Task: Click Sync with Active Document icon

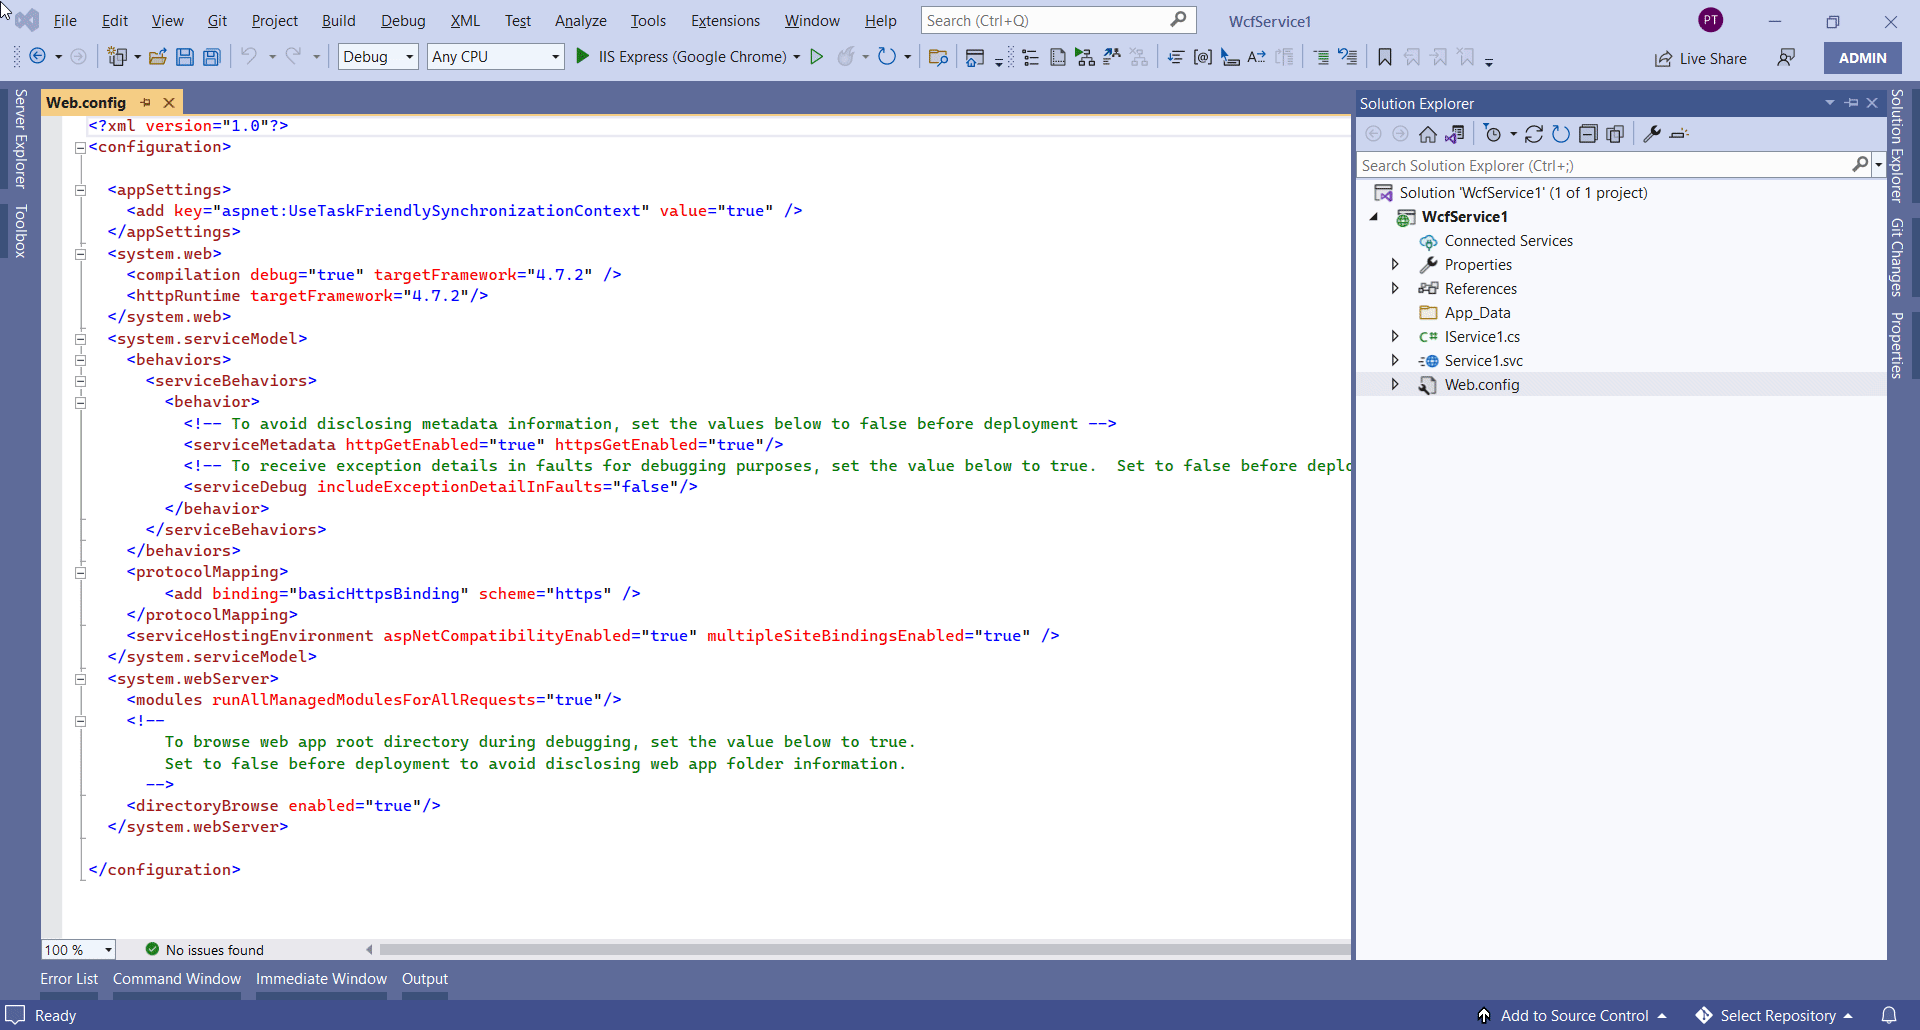Action: point(1534,134)
